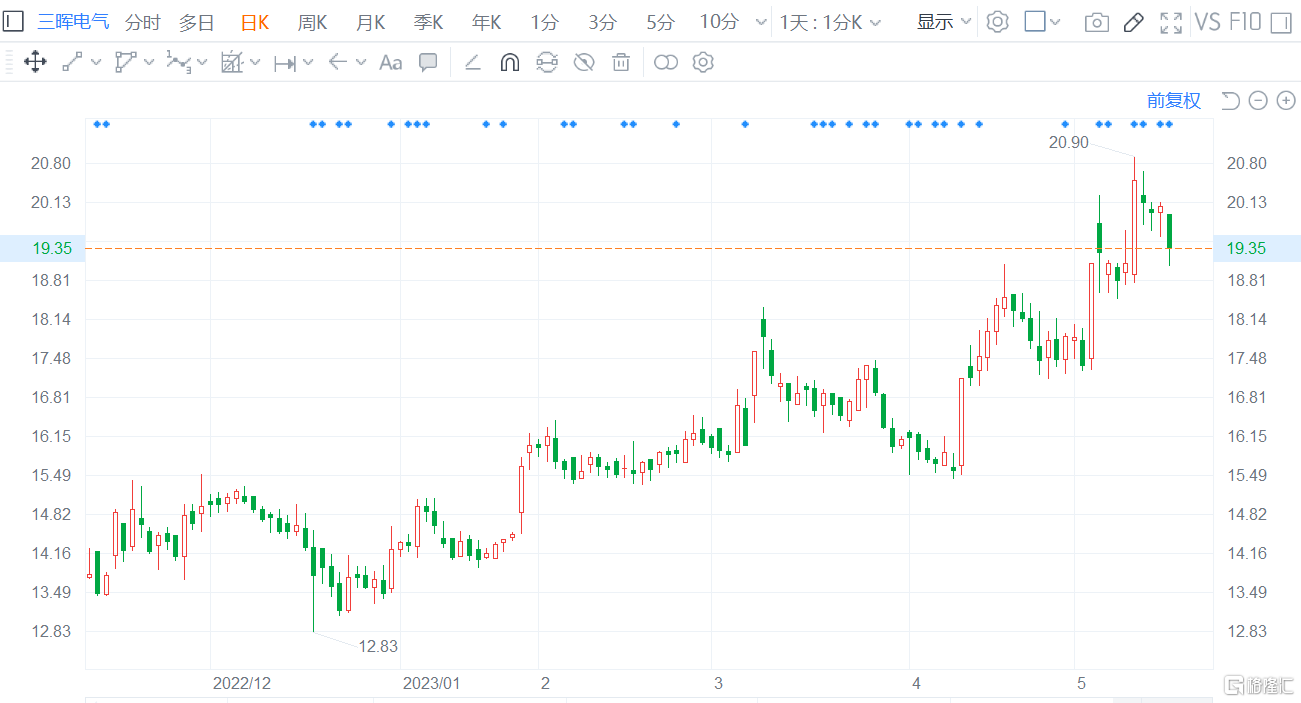Image resolution: width=1301 pixels, height=703 pixels.
Task: Switch to 月K monthly tab
Action: coord(370,22)
